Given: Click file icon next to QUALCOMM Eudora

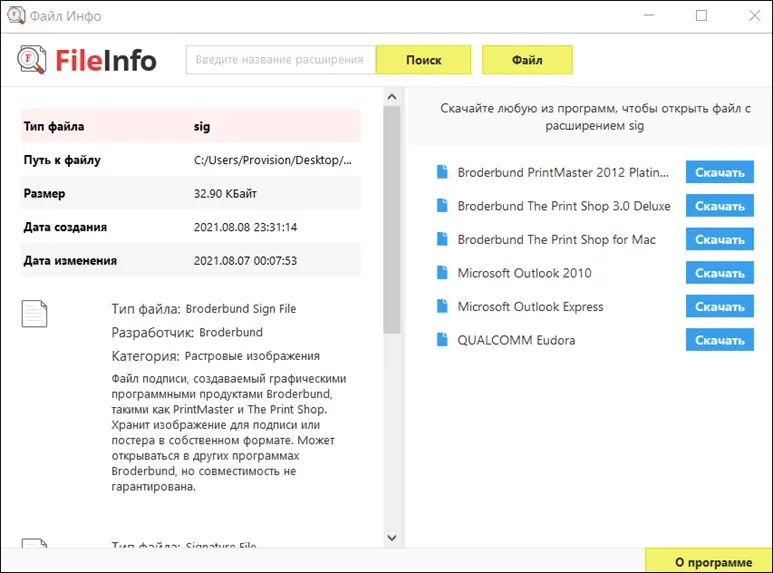Looking at the screenshot, I should 442,340.
